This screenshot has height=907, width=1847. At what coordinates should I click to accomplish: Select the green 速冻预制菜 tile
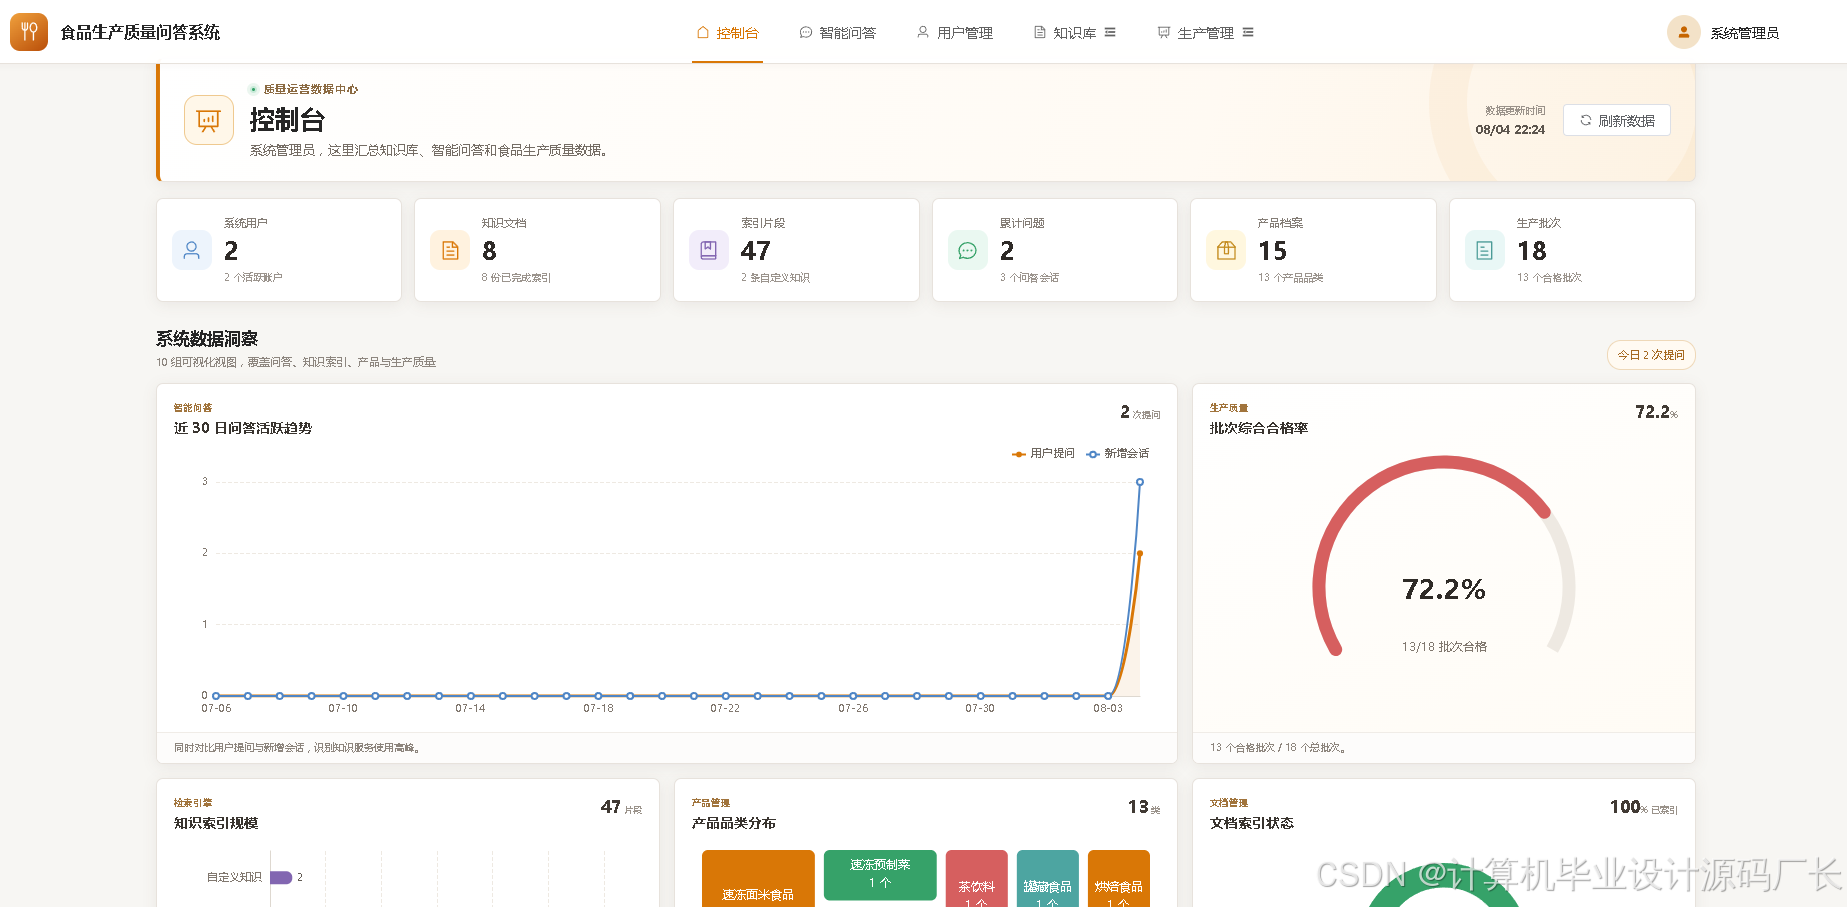point(880,874)
